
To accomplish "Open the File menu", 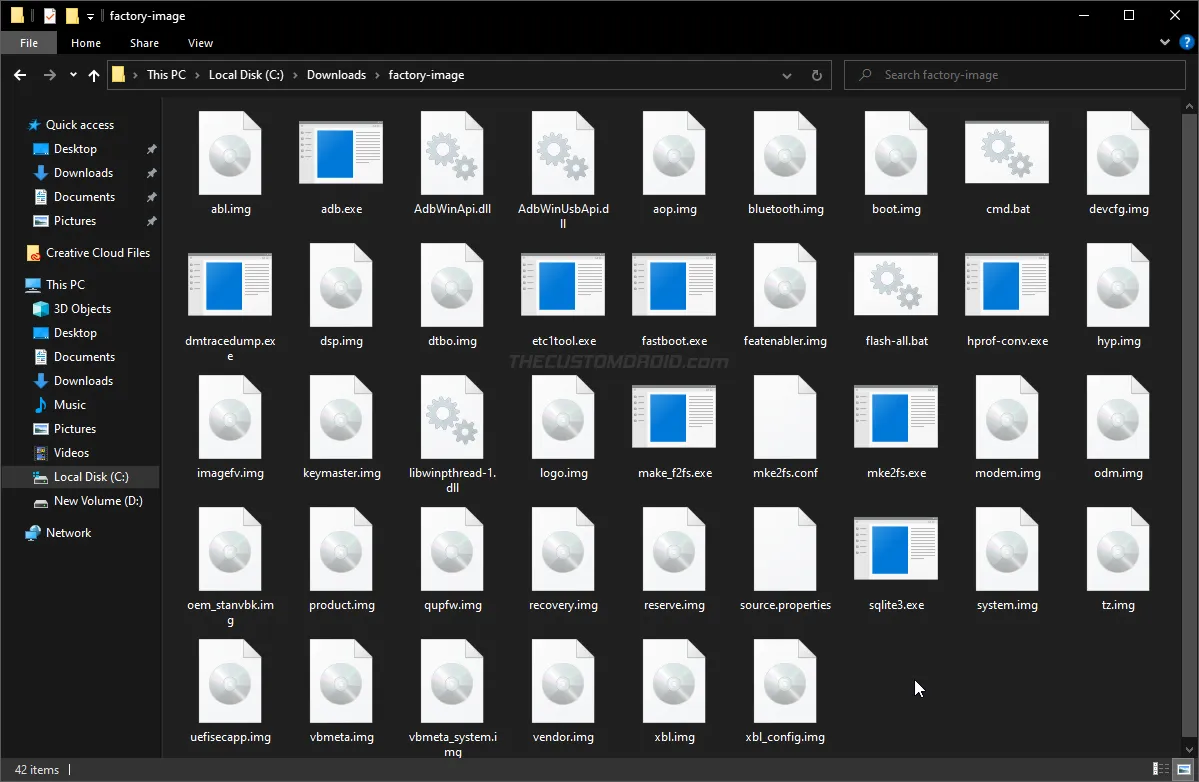I will [28, 43].
